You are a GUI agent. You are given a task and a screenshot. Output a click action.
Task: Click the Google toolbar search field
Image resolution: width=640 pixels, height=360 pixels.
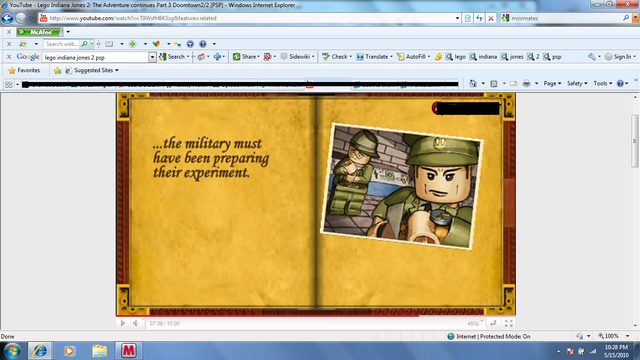point(95,57)
